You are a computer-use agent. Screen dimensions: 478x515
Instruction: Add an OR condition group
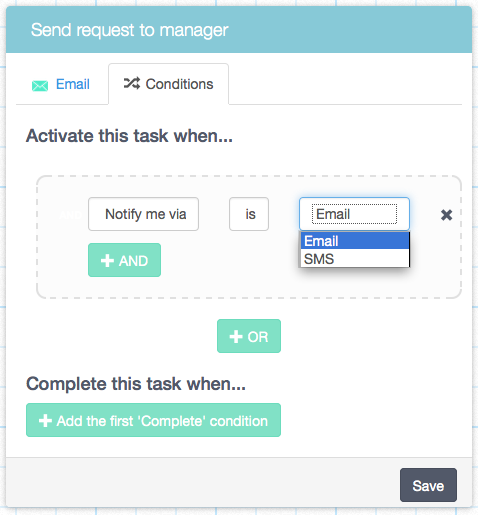coord(249,336)
